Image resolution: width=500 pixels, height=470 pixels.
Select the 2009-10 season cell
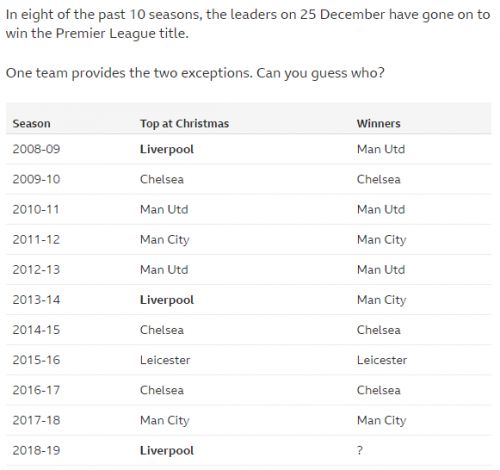[x=36, y=179]
